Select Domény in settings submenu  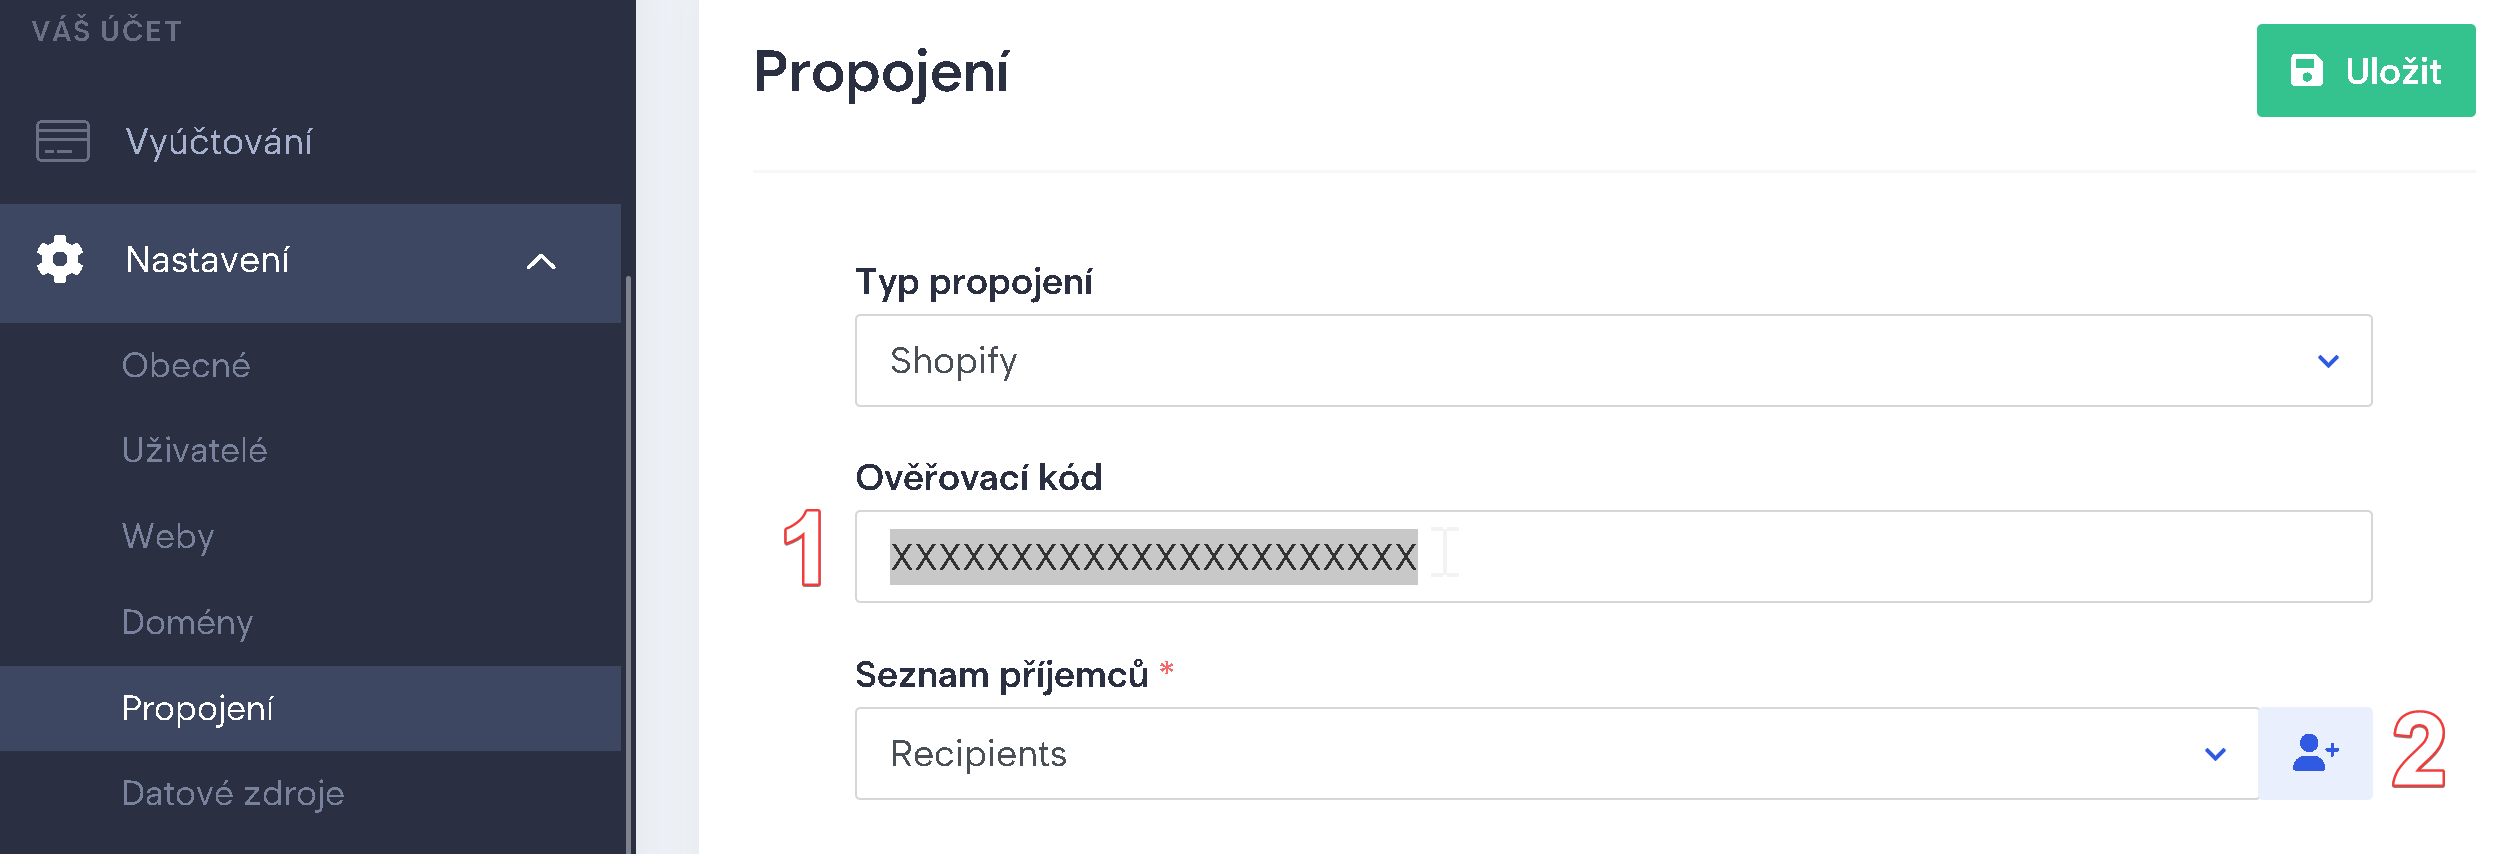tap(187, 622)
